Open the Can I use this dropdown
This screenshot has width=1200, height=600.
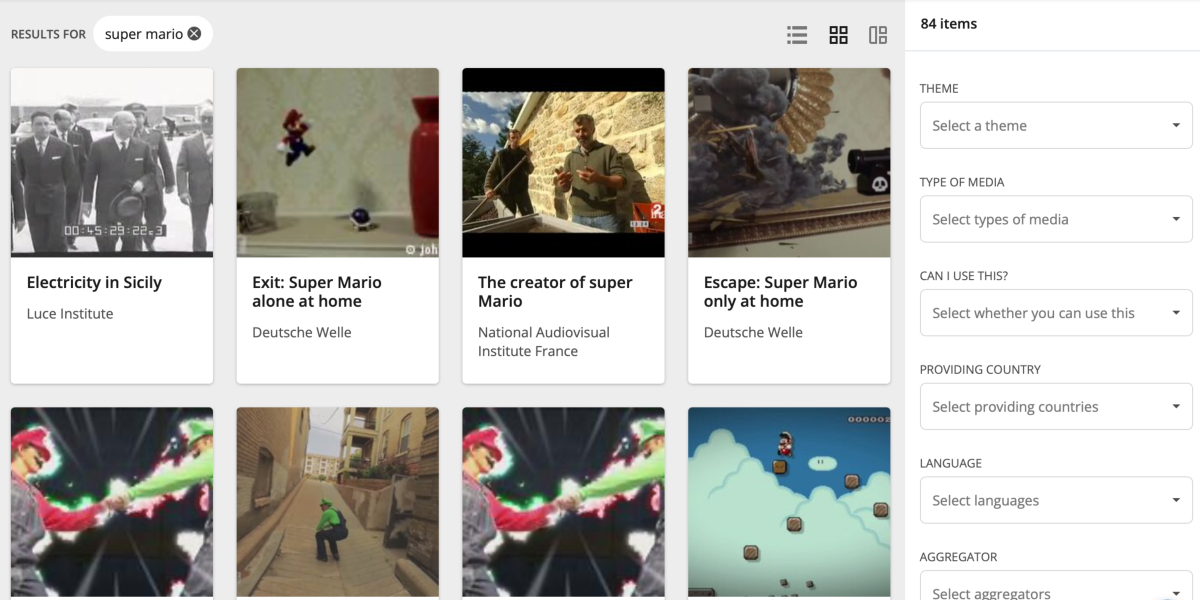point(1056,313)
